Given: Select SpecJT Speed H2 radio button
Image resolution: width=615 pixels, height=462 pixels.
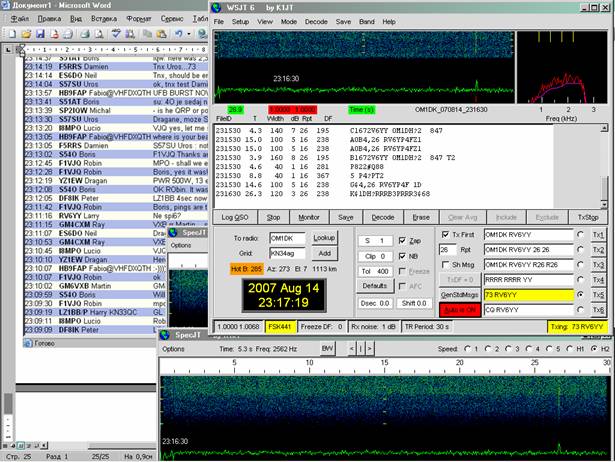Looking at the screenshot, I should 595,349.
